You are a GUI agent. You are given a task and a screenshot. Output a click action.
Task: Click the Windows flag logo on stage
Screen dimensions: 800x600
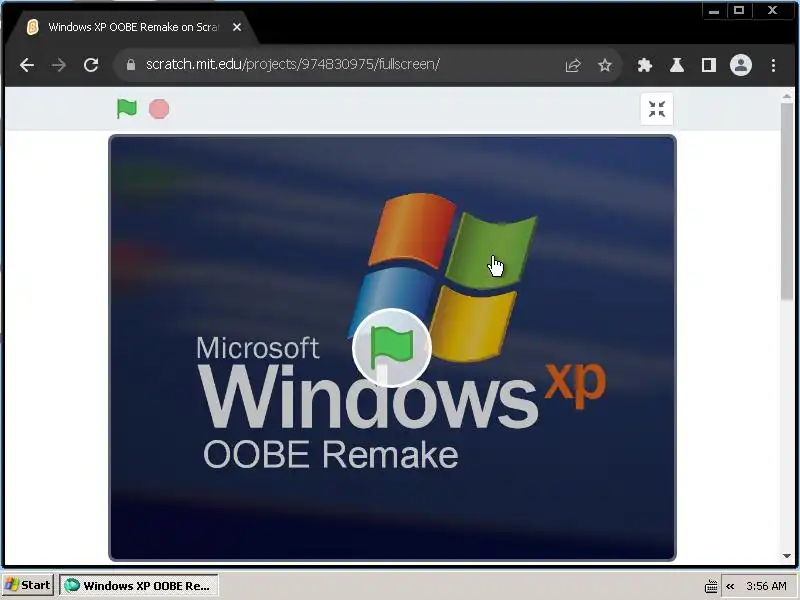[x=442, y=277]
